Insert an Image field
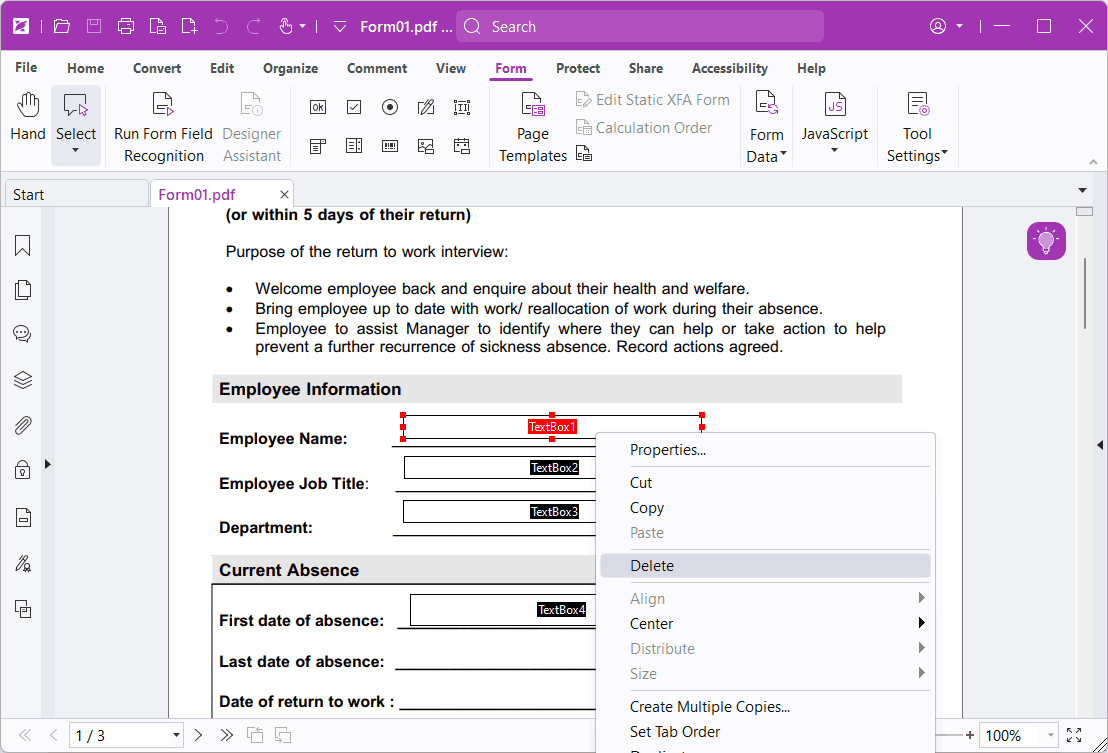Image resolution: width=1108 pixels, height=753 pixels. 425,145
